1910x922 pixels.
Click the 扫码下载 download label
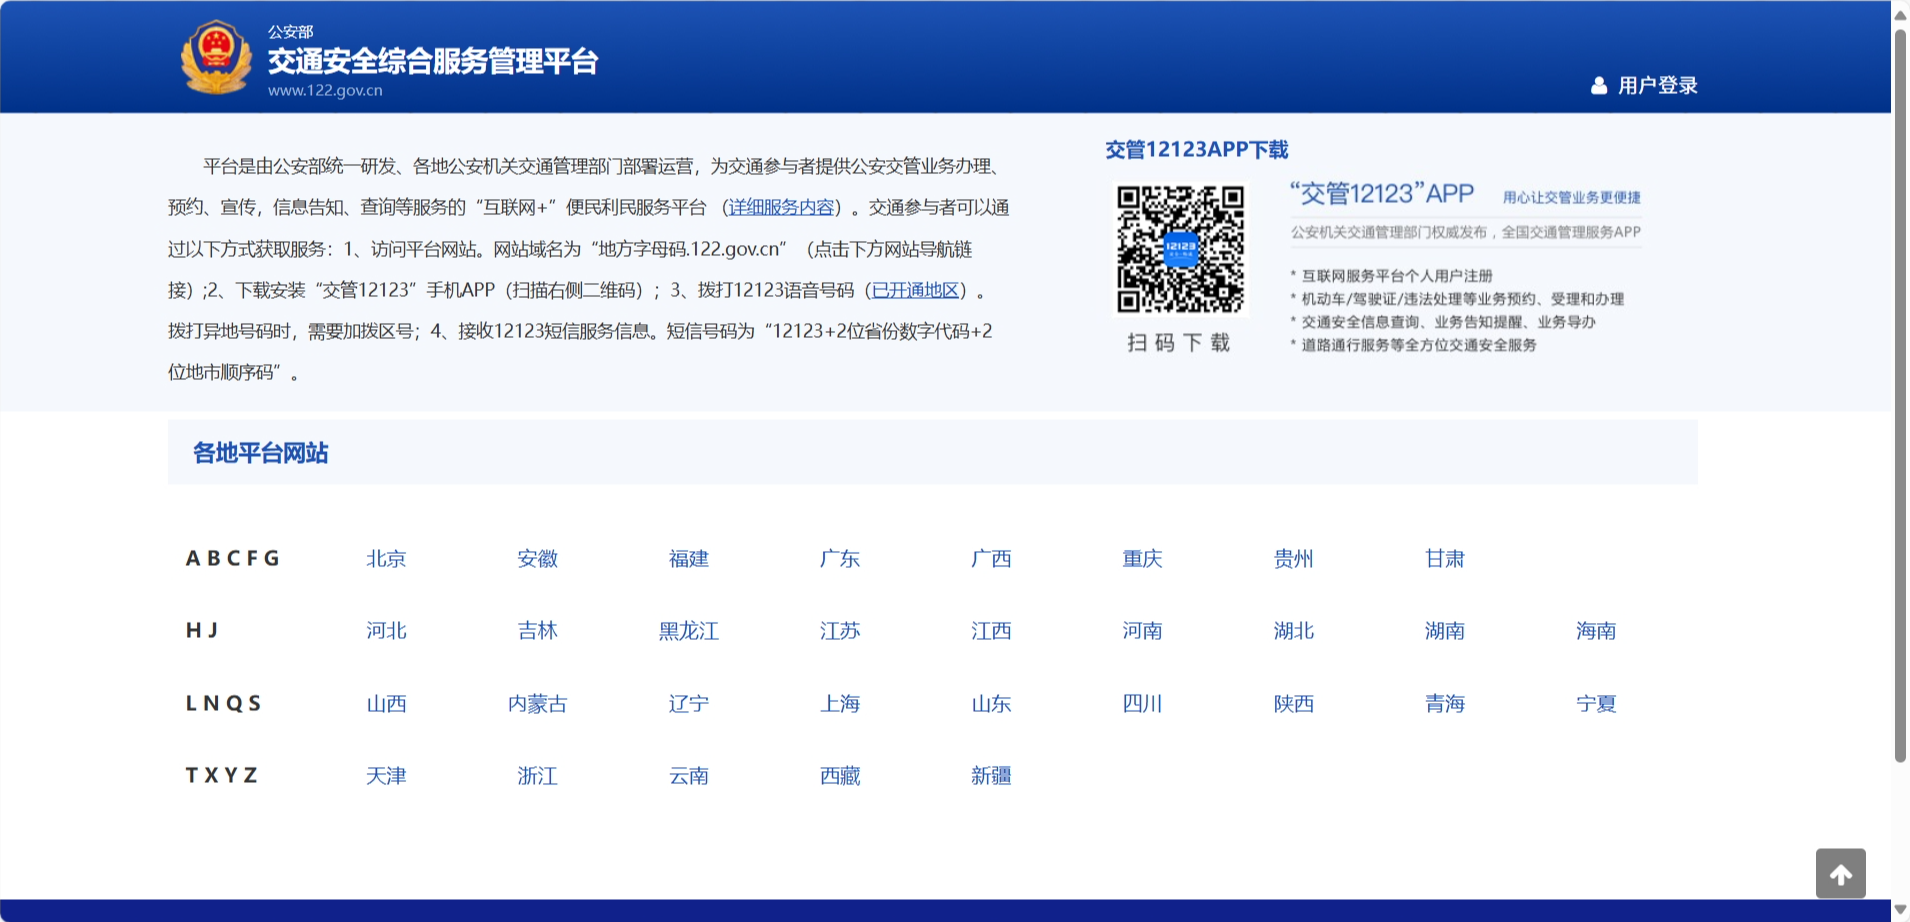(1178, 343)
